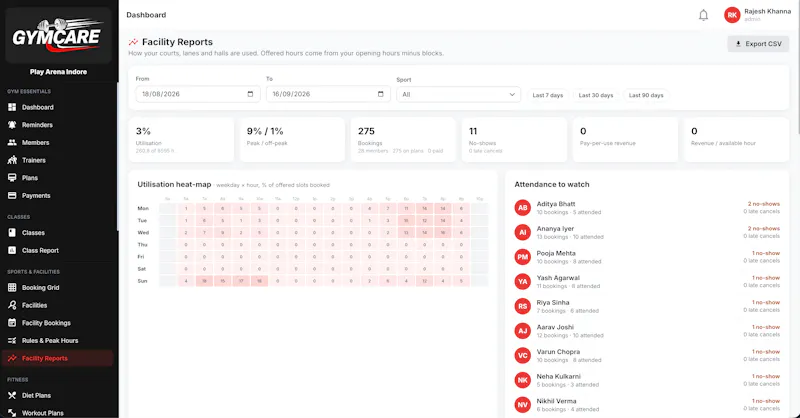The image size is (800, 418).
Task: Click the 275 Bookings stat card
Action: coord(403,140)
